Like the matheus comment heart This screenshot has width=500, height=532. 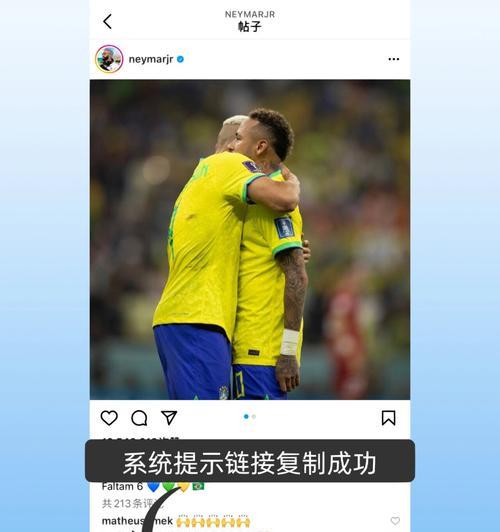395,521
